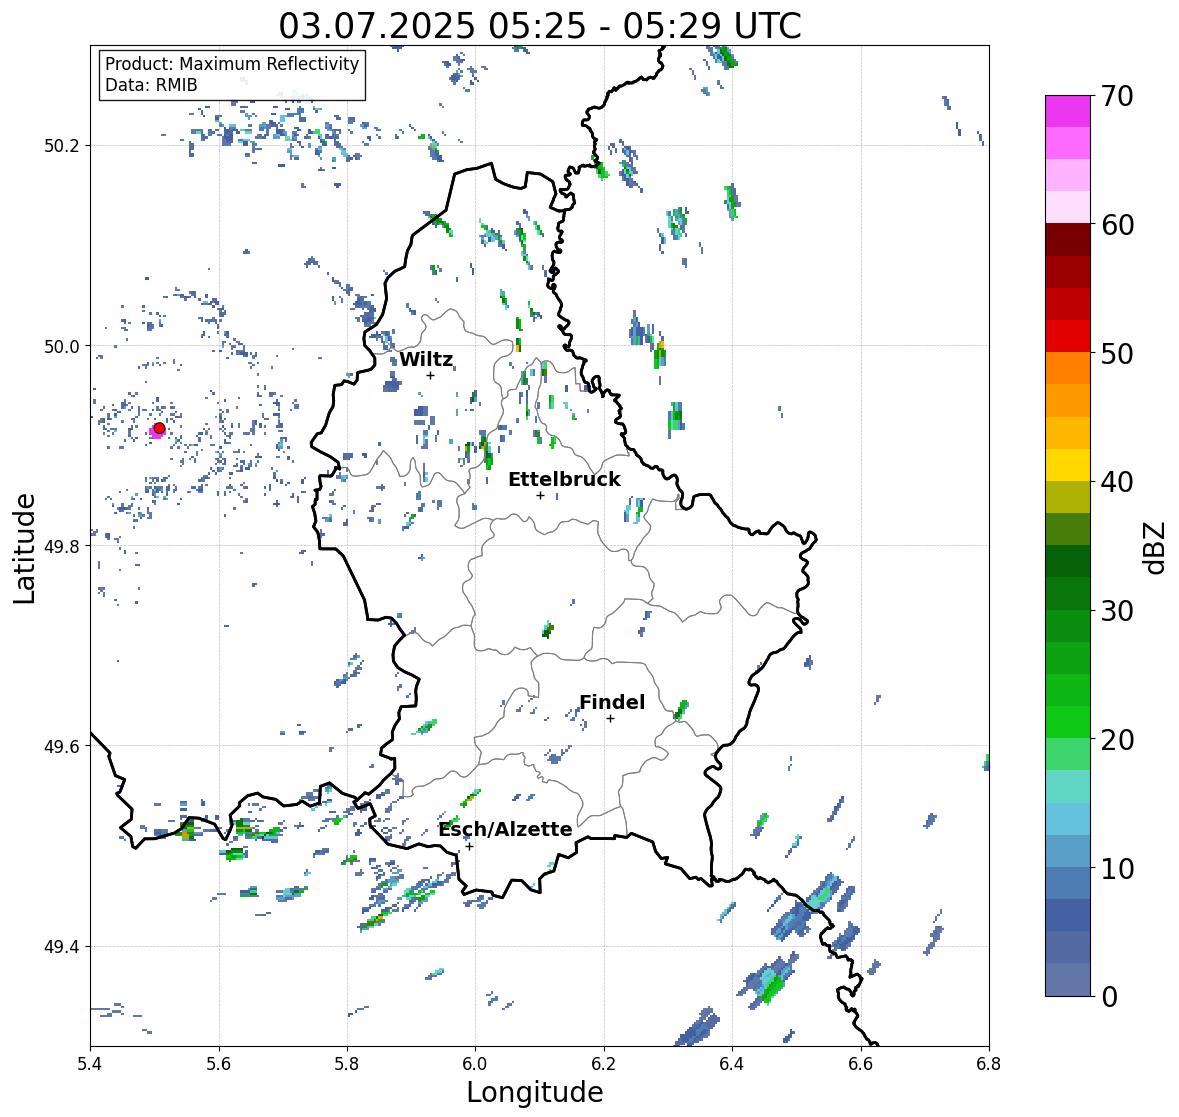
Task: Click the Latitude axis label
Action: 24,549
